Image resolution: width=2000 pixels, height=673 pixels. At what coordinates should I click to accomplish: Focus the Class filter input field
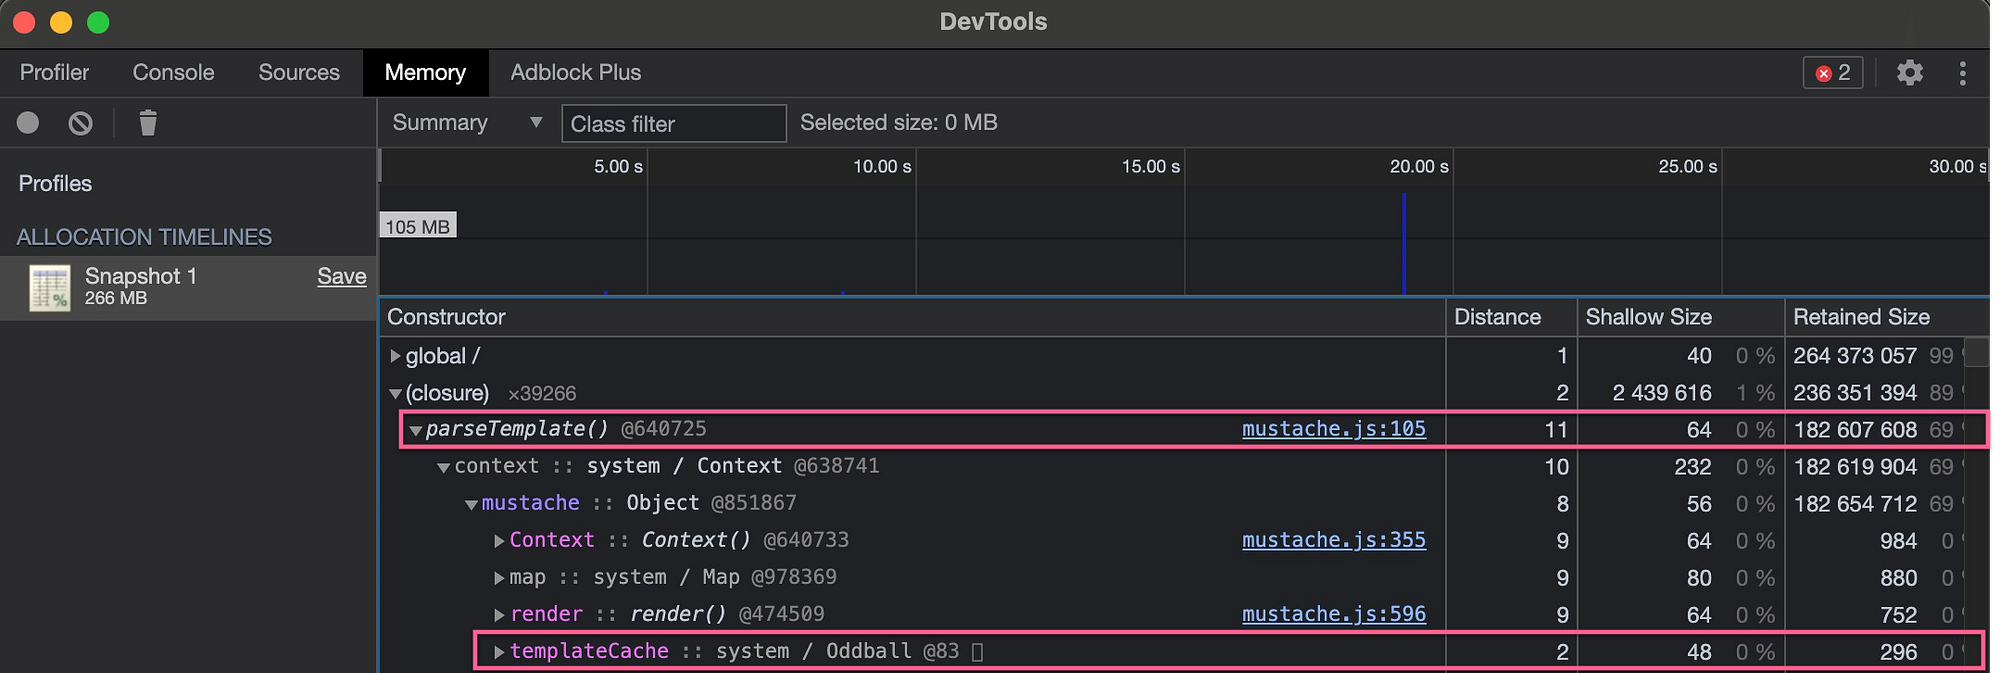(x=674, y=124)
